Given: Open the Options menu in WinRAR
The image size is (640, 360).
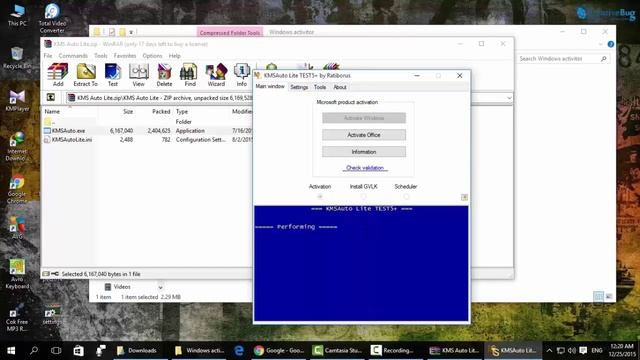Looking at the screenshot, I should pyautogui.click(x=152, y=56).
